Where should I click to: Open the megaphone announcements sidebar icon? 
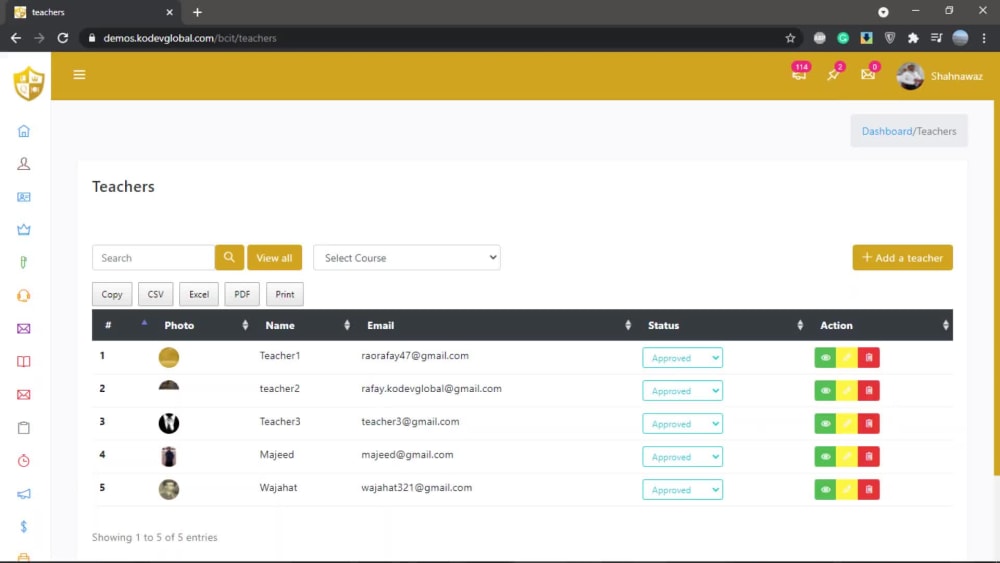tap(24, 494)
